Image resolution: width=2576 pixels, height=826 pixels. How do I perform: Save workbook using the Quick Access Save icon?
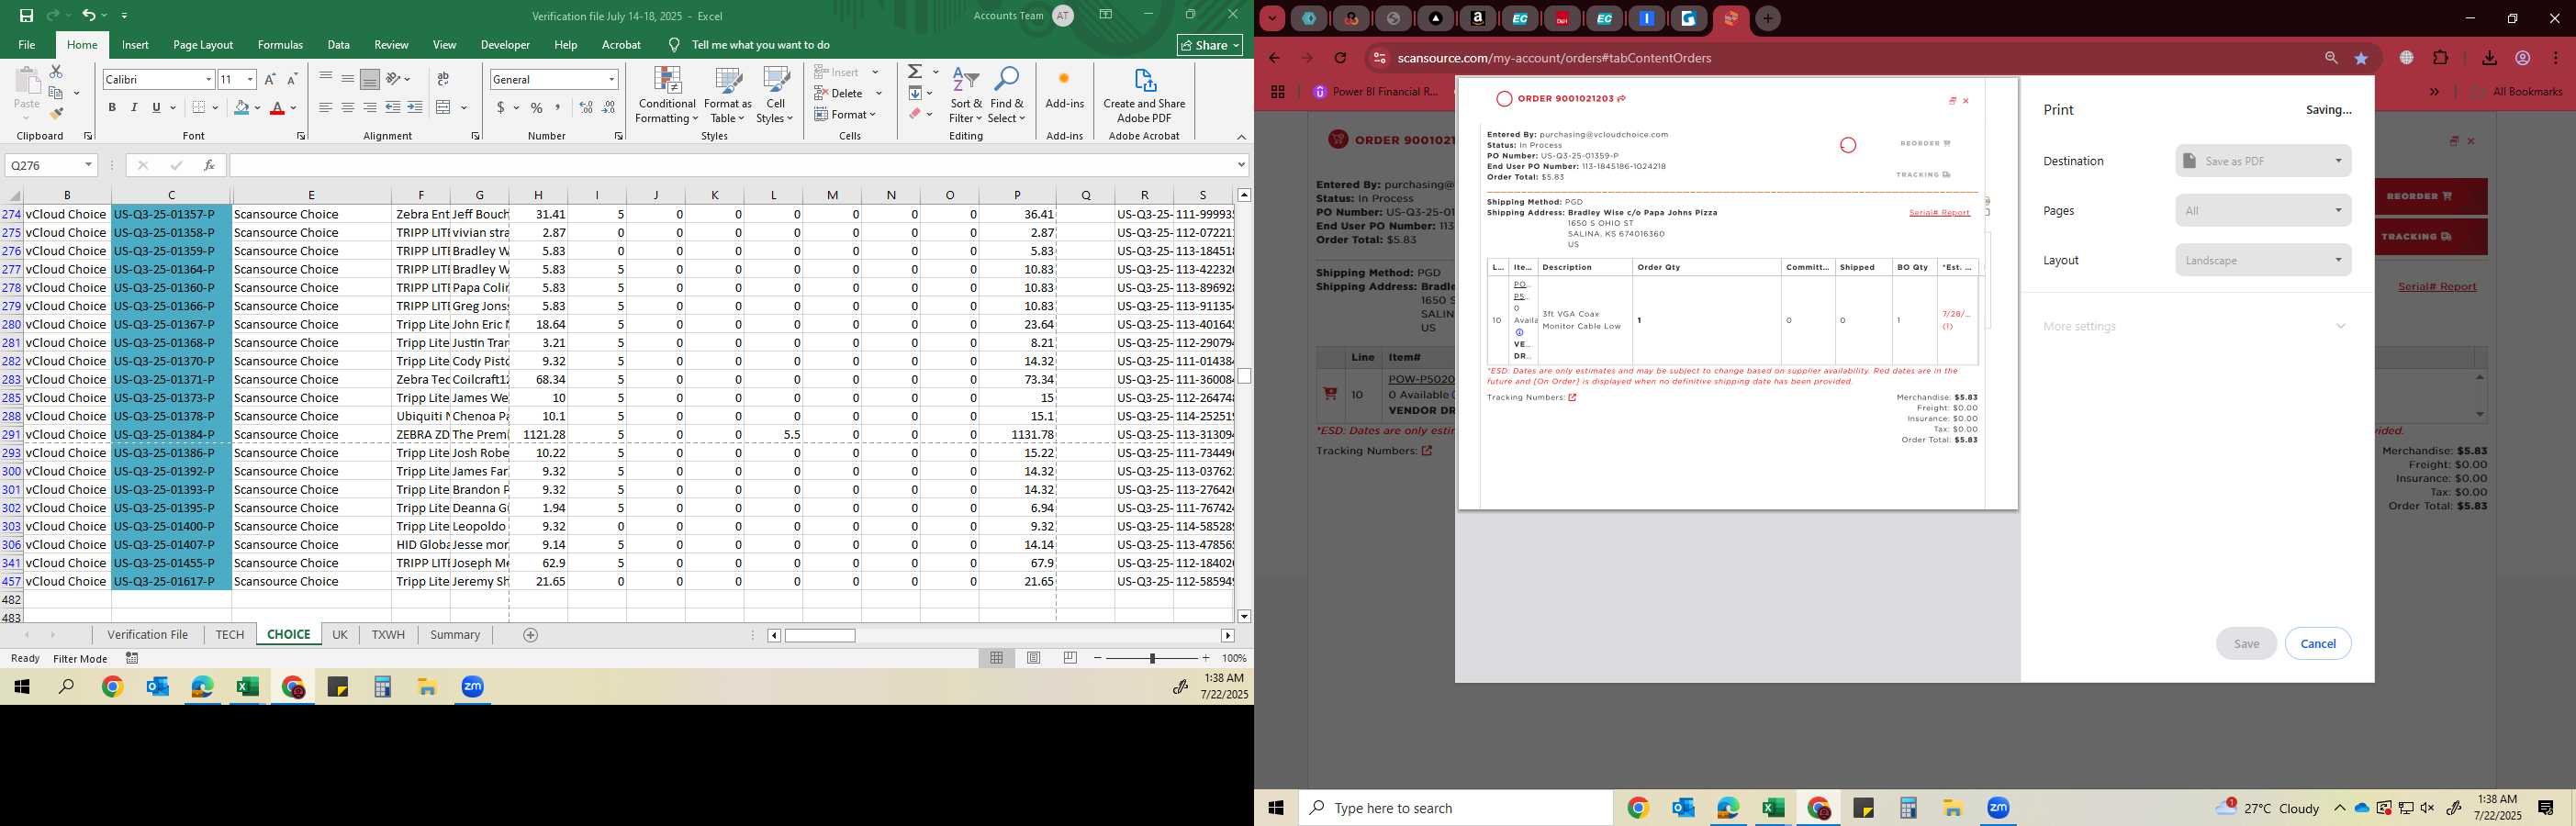click(x=26, y=15)
